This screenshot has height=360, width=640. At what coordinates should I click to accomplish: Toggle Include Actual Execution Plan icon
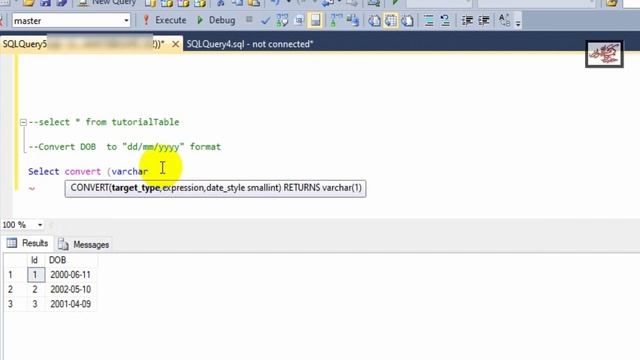pos(336,20)
